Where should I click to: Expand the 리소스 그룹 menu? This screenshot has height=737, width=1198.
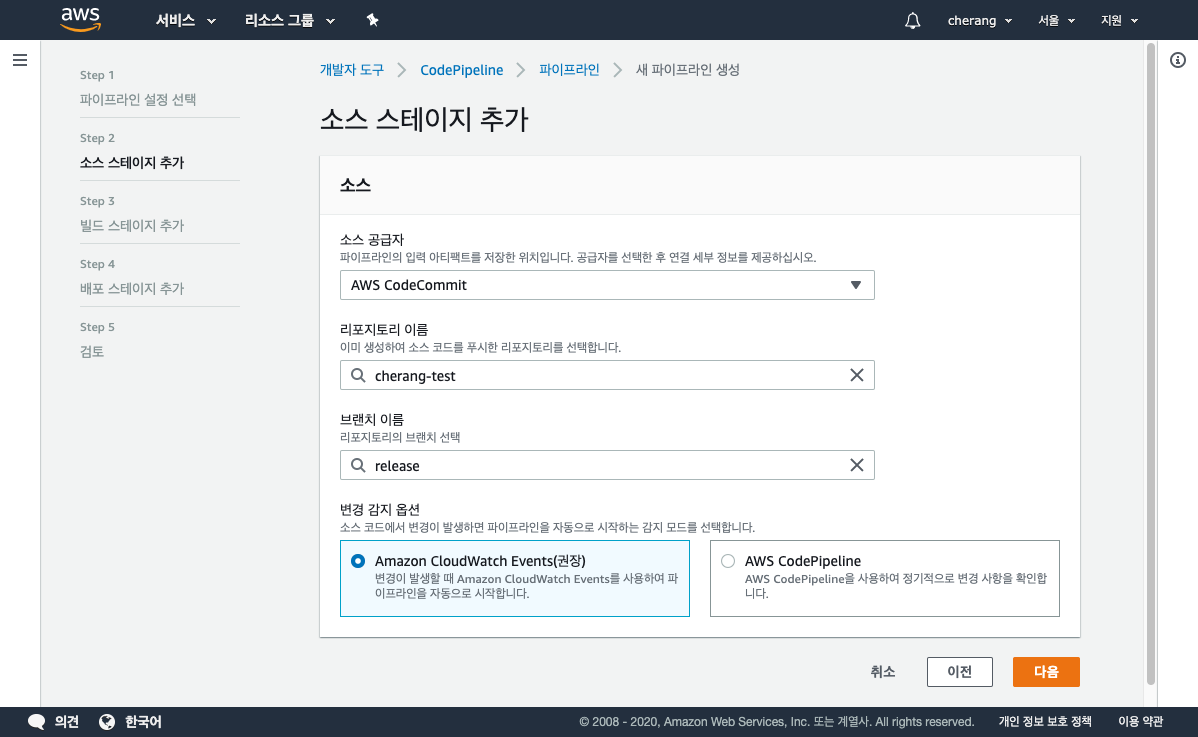coord(290,20)
